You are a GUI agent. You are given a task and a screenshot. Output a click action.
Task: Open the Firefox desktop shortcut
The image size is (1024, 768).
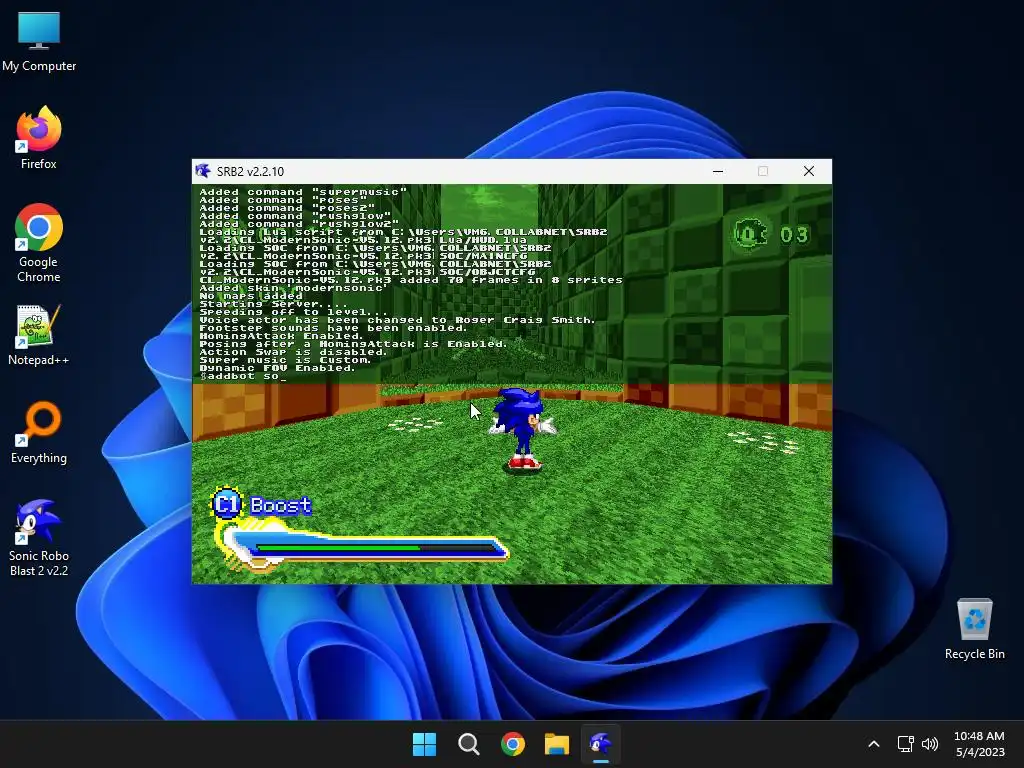coord(39,138)
